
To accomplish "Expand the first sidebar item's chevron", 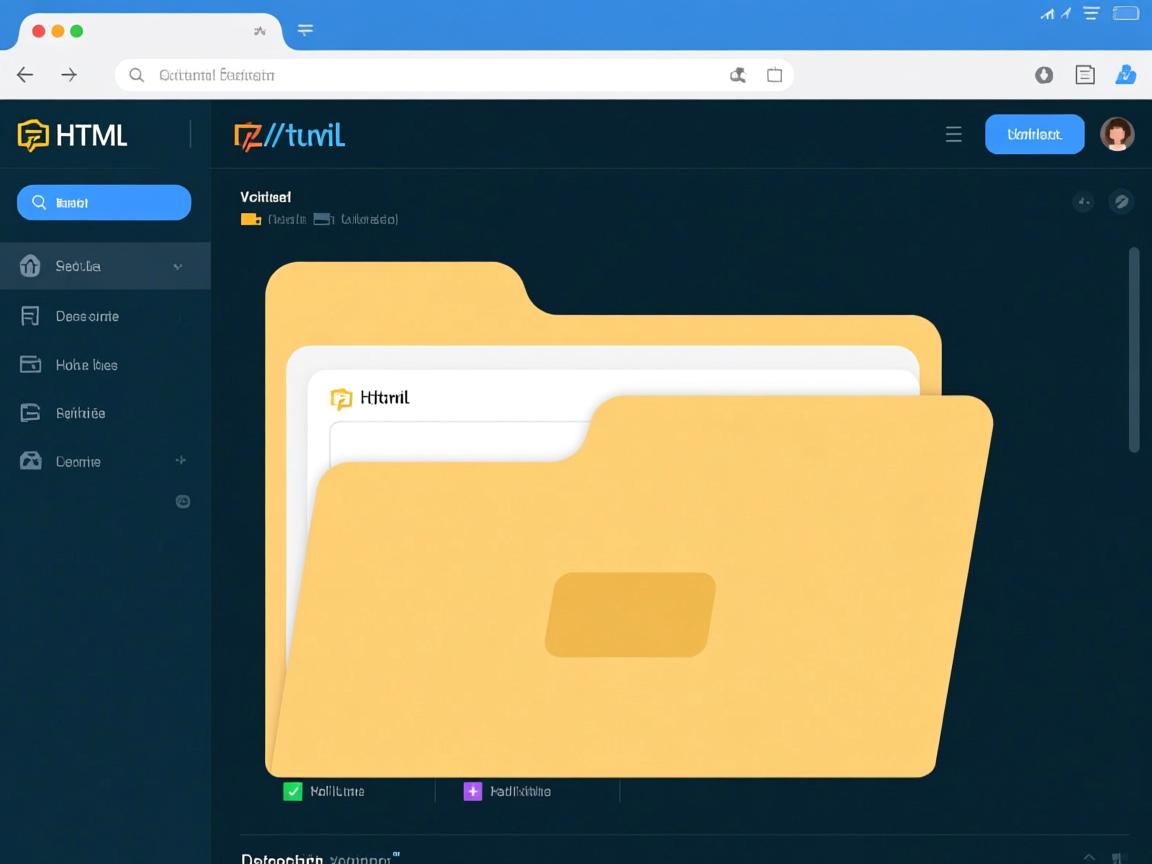I will (x=178, y=267).
